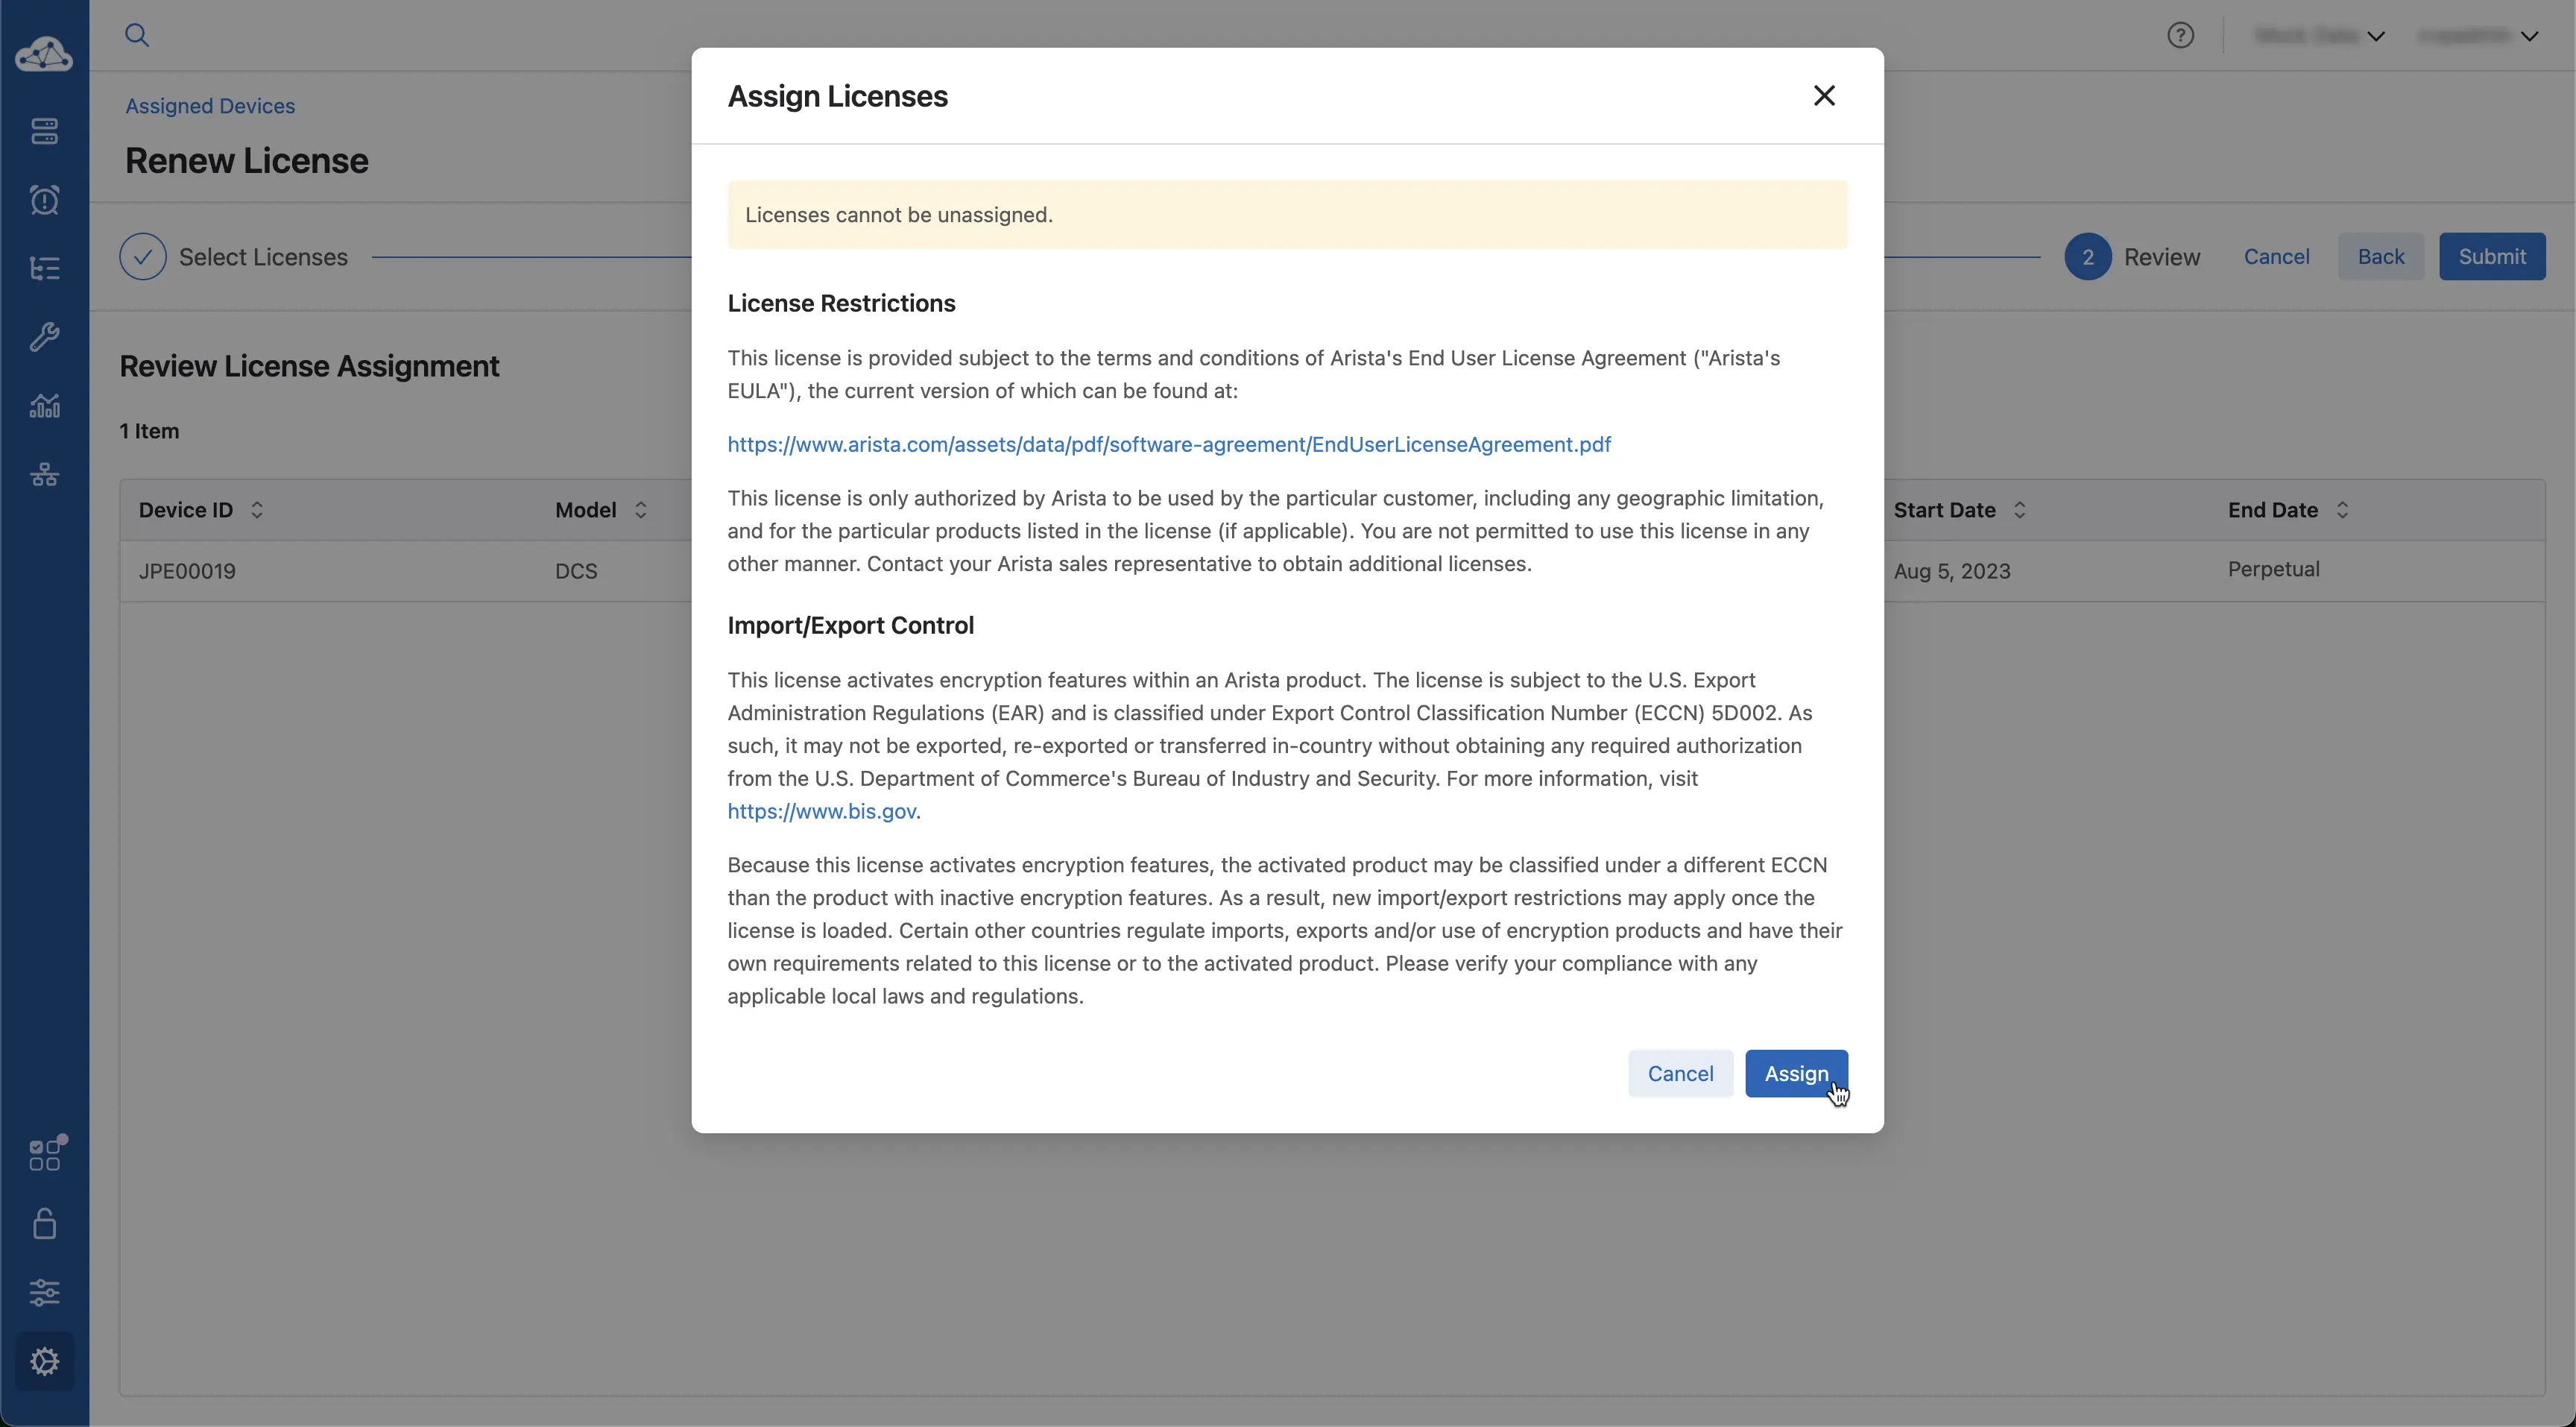2576x1427 pixels.
Task: Open the sliders configuration sidebar icon
Action: click(x=44, y=1292)
